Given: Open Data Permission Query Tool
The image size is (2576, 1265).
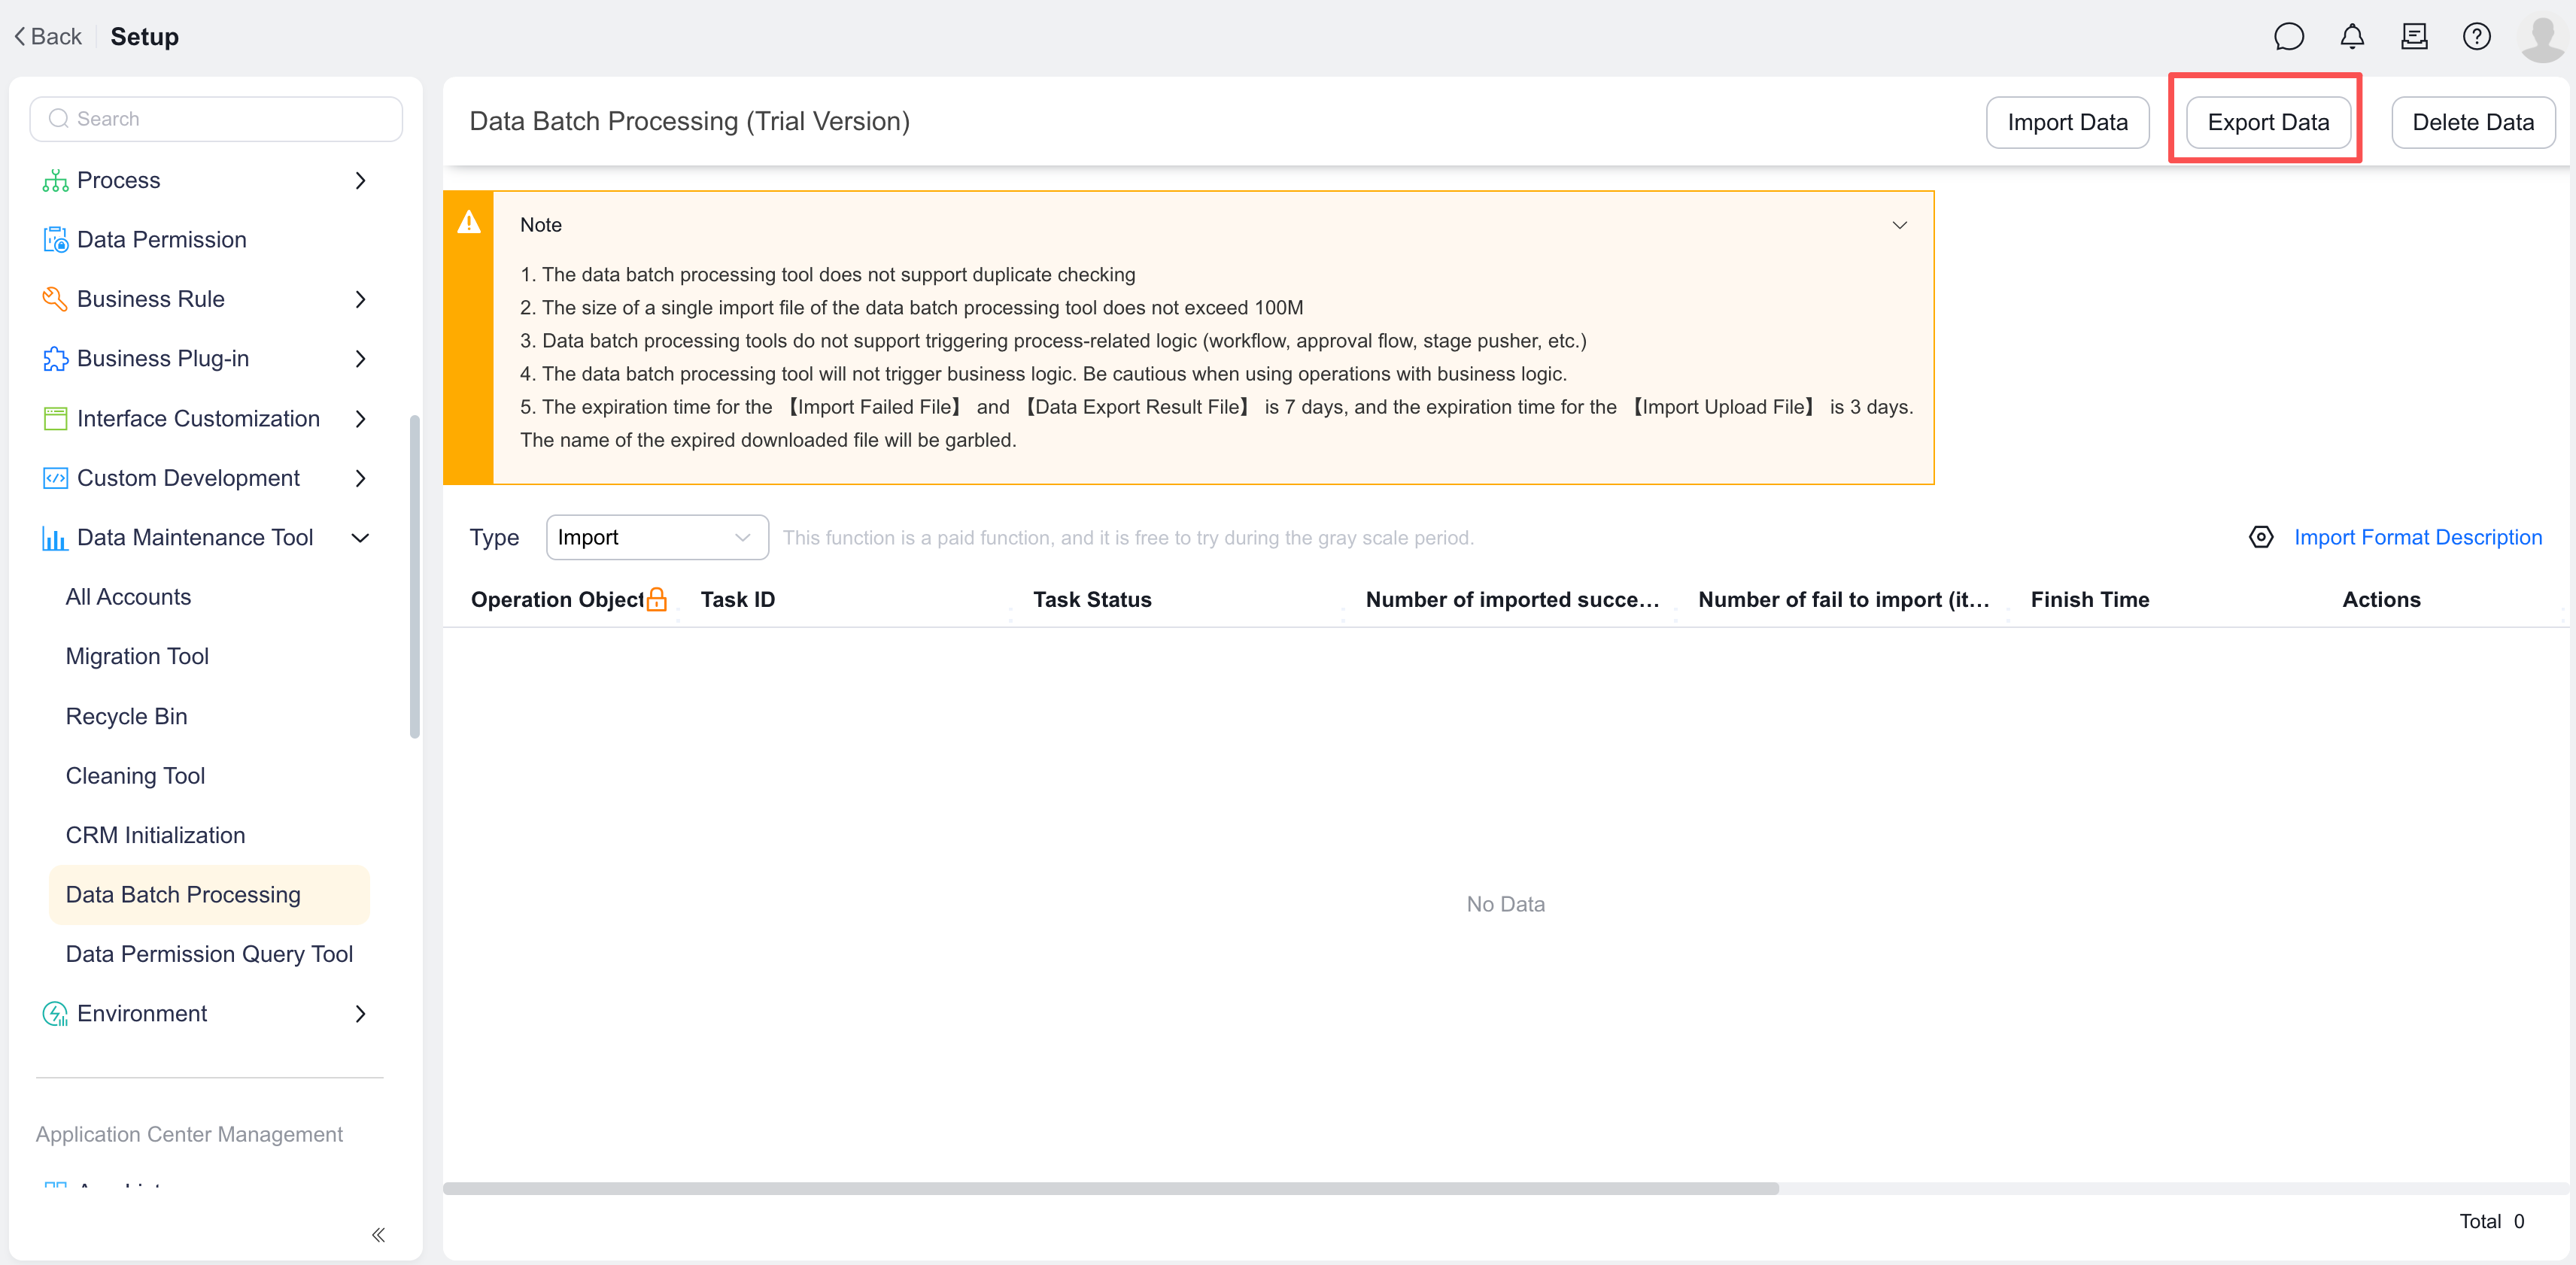Looking at the screenshot, I should coord(209,954).
